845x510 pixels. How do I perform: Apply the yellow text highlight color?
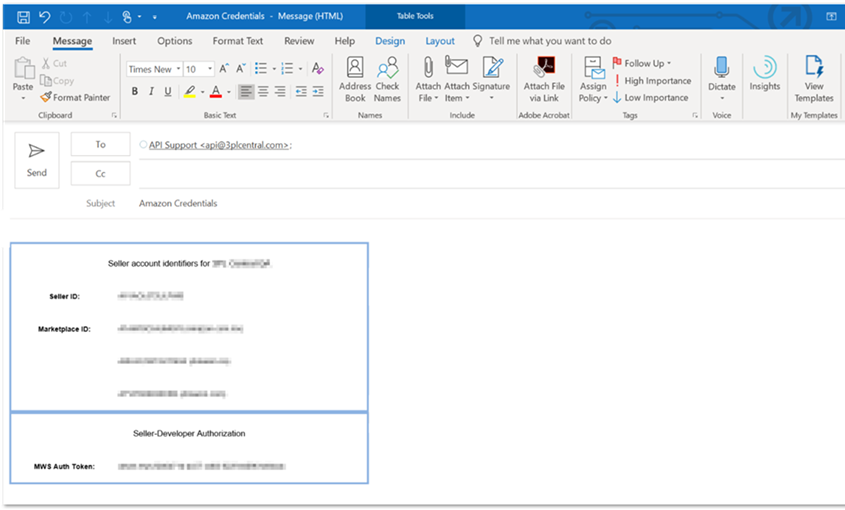(190, 92)
